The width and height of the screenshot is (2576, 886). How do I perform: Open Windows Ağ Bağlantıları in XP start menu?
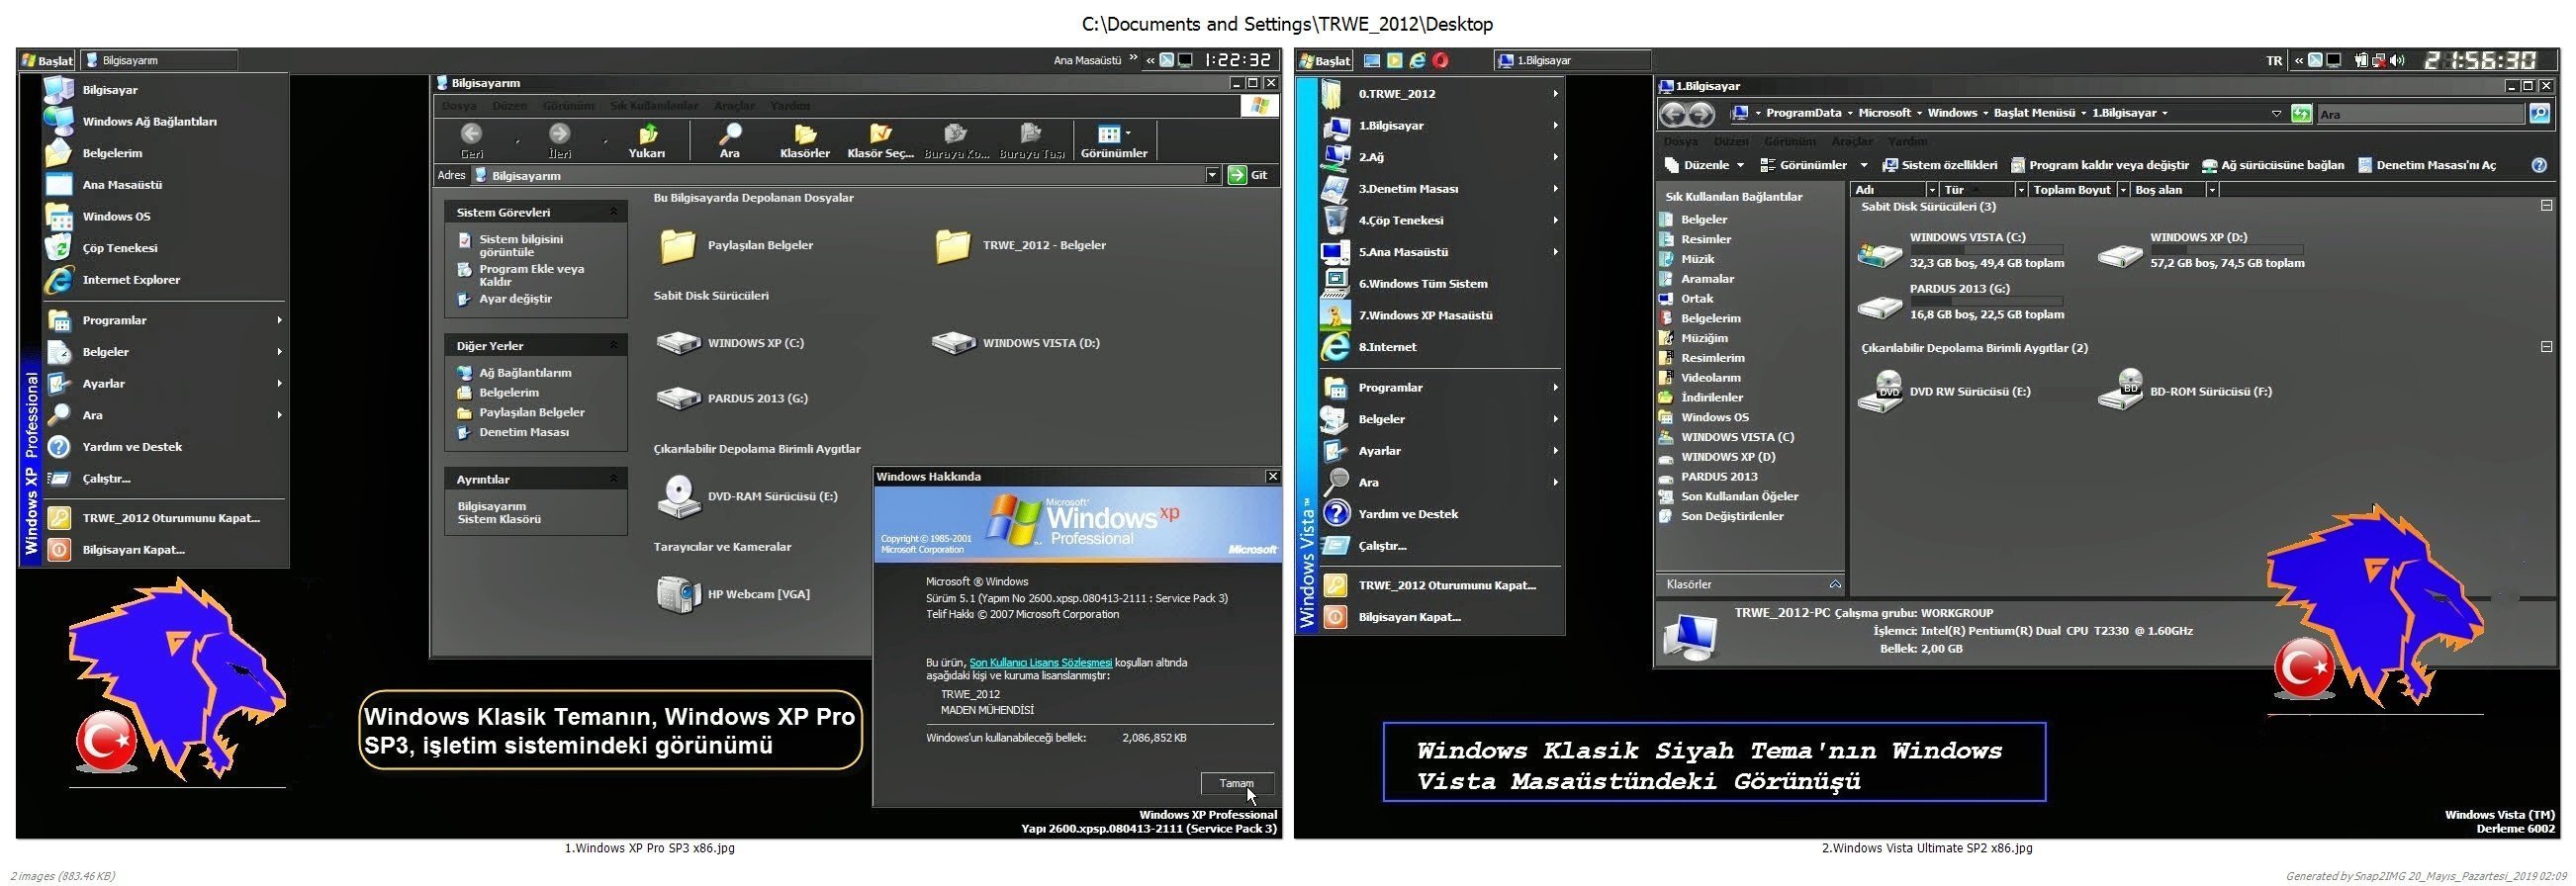pyautogui.click(x=162, y=121)
